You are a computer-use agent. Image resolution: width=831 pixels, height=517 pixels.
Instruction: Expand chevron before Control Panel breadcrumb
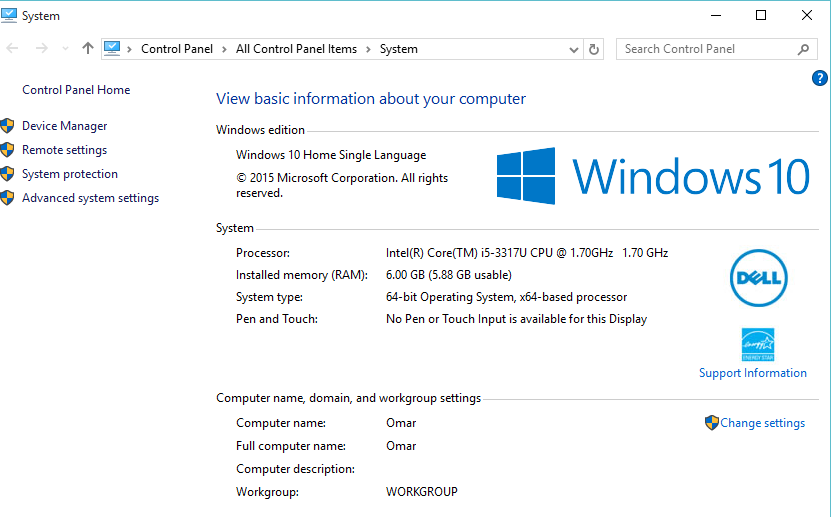point(129,49)
